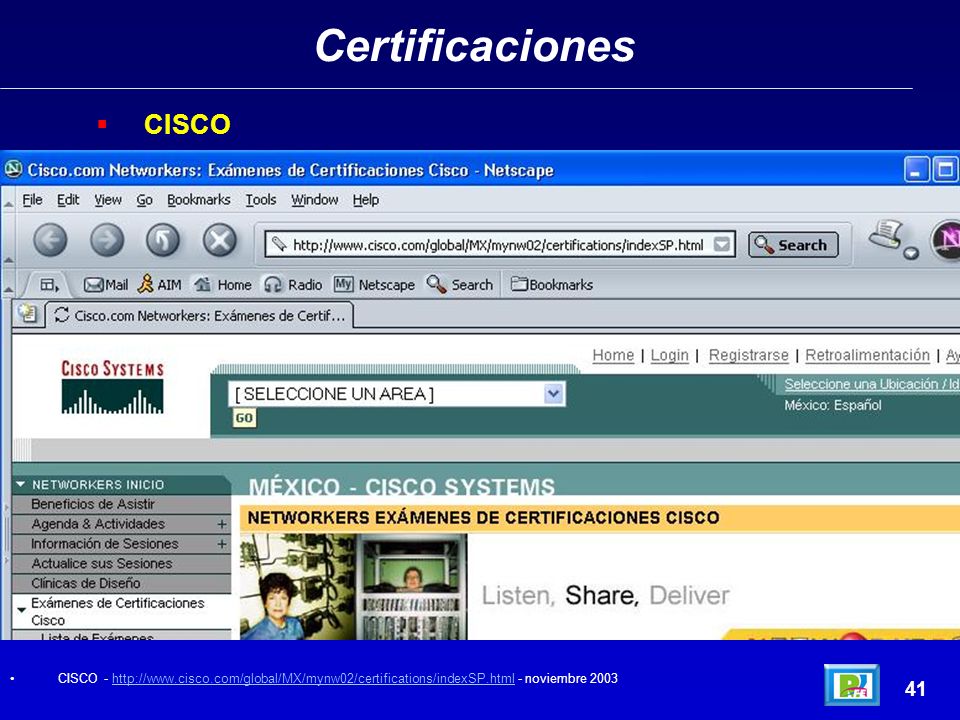
Task: Open Clínicas de Diseño in the sidebar
Action: (x=121, y=583)
